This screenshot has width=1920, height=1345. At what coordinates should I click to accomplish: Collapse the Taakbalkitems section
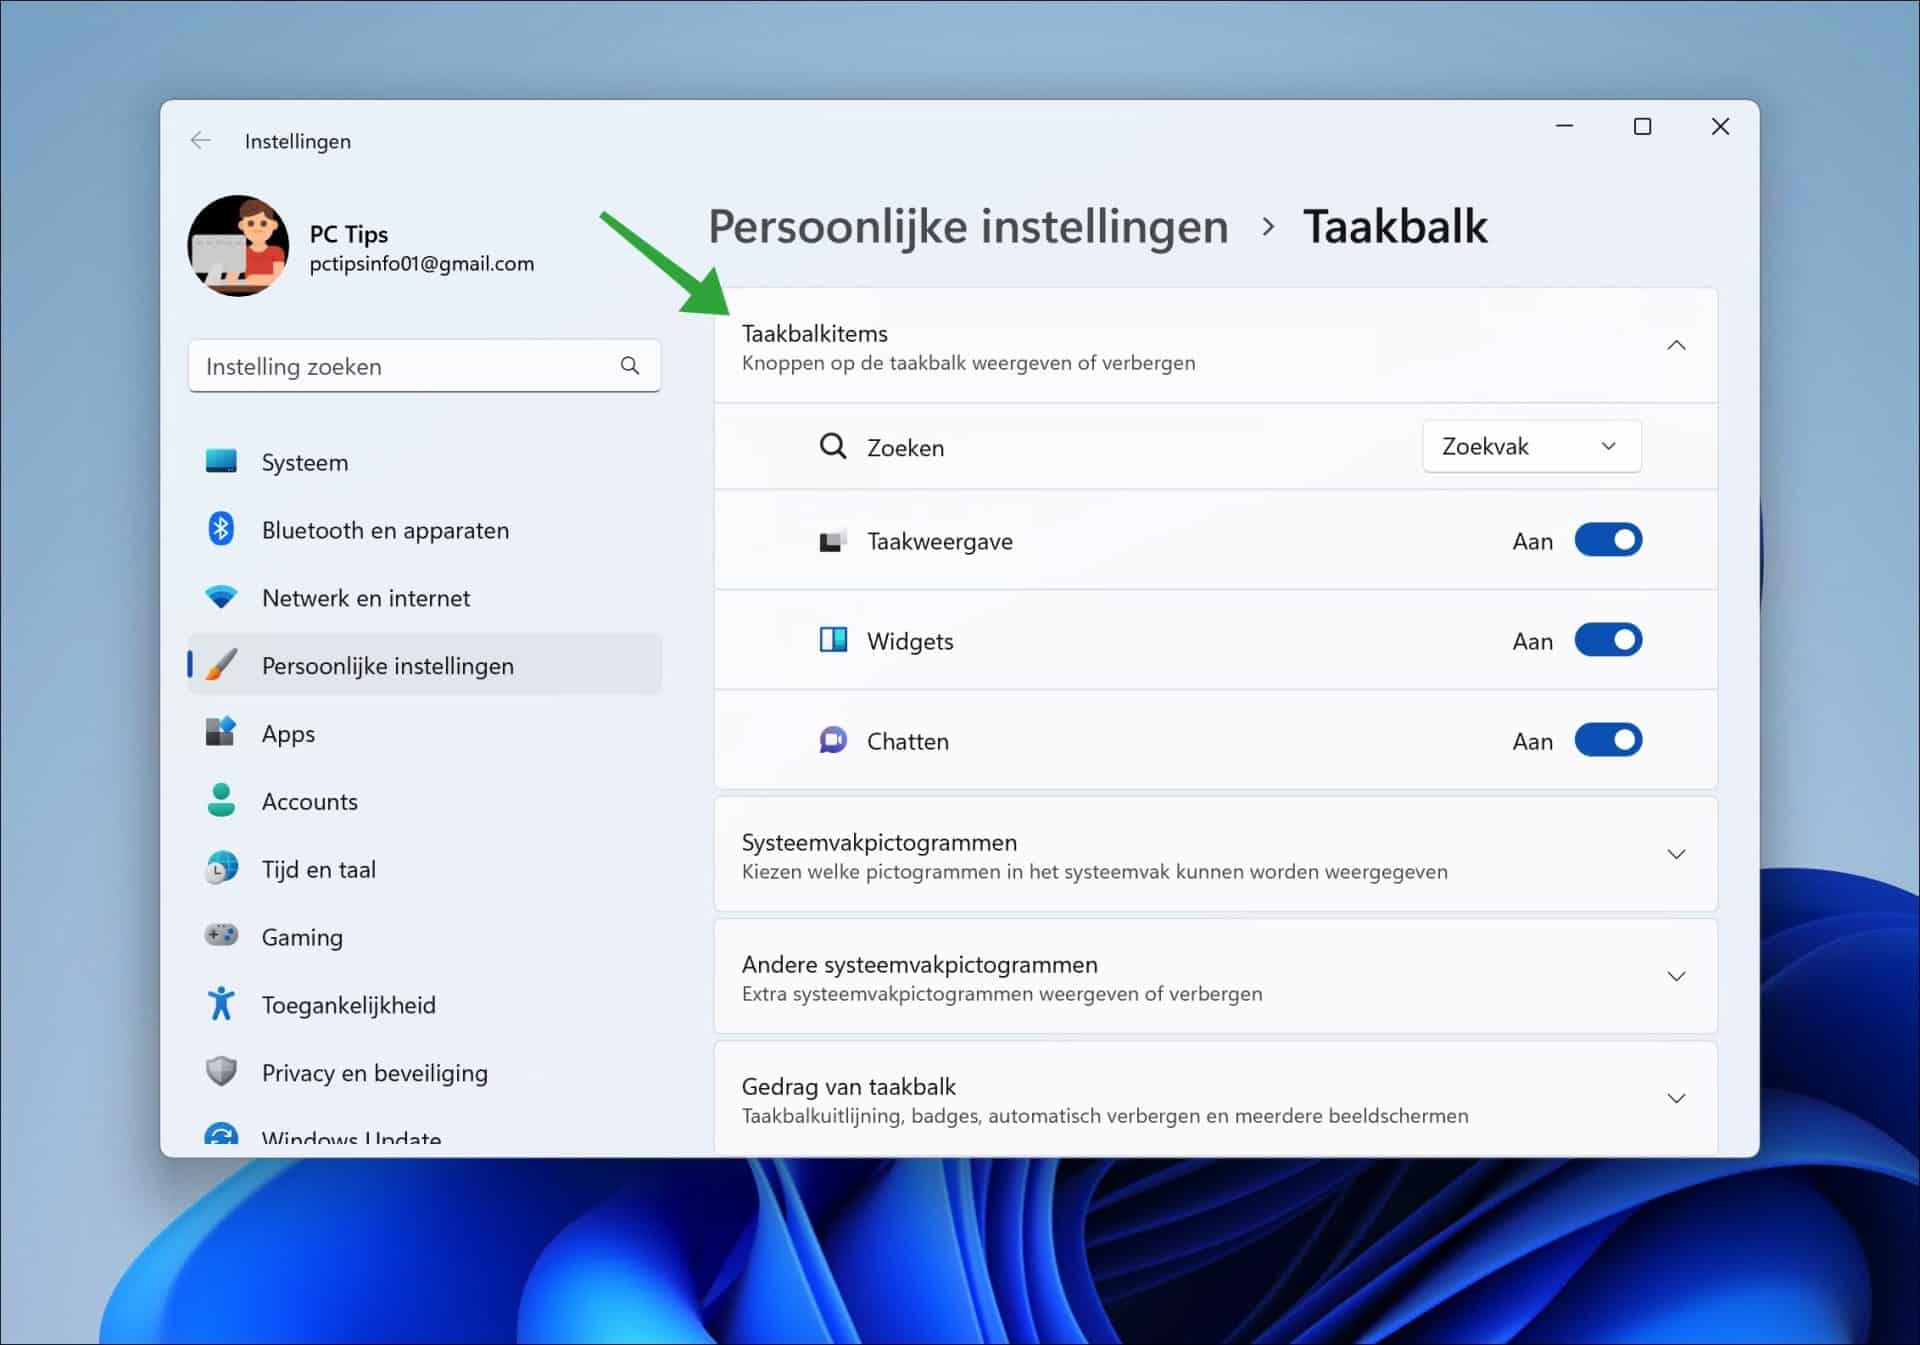click(1676, 344)
